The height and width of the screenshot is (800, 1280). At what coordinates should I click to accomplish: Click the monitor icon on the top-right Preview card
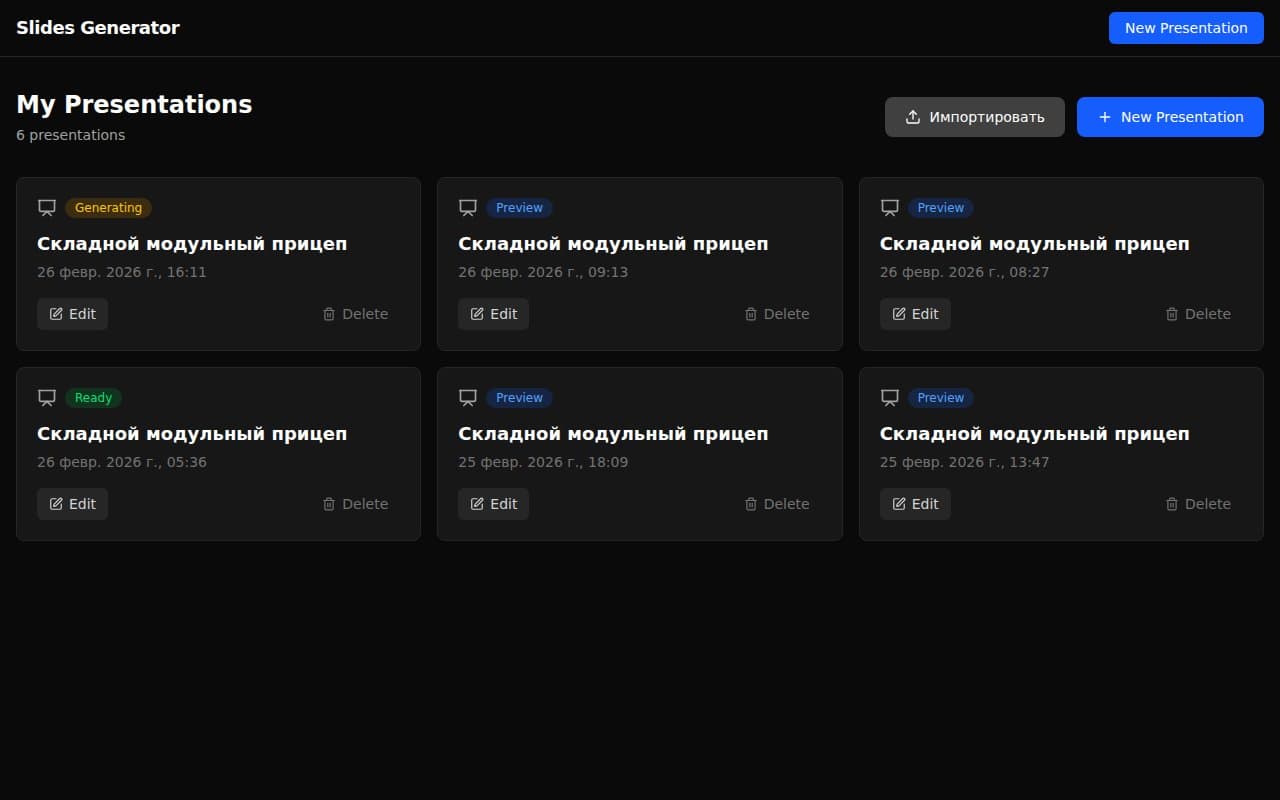(889, 207)
